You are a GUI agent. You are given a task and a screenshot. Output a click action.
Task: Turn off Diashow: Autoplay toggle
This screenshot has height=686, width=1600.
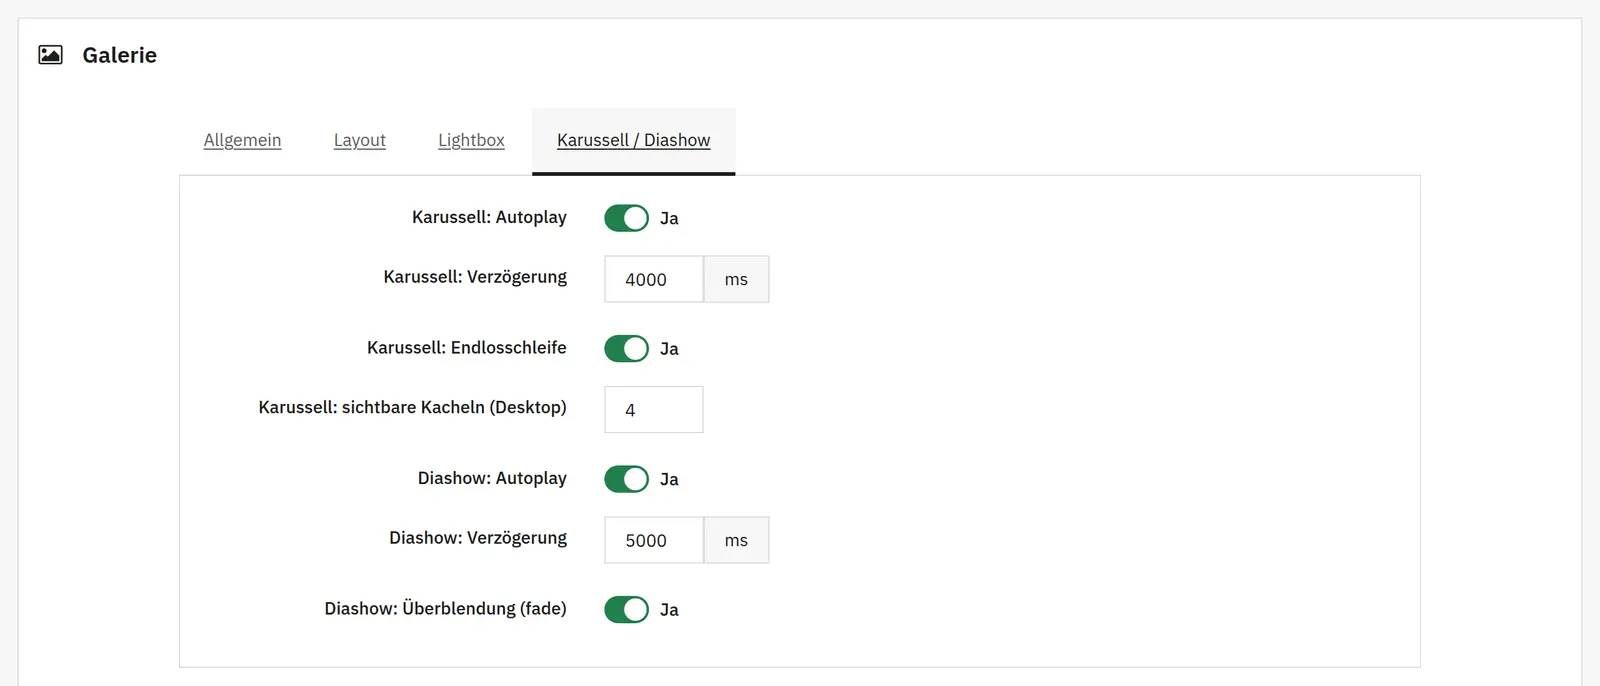point(627,479)
